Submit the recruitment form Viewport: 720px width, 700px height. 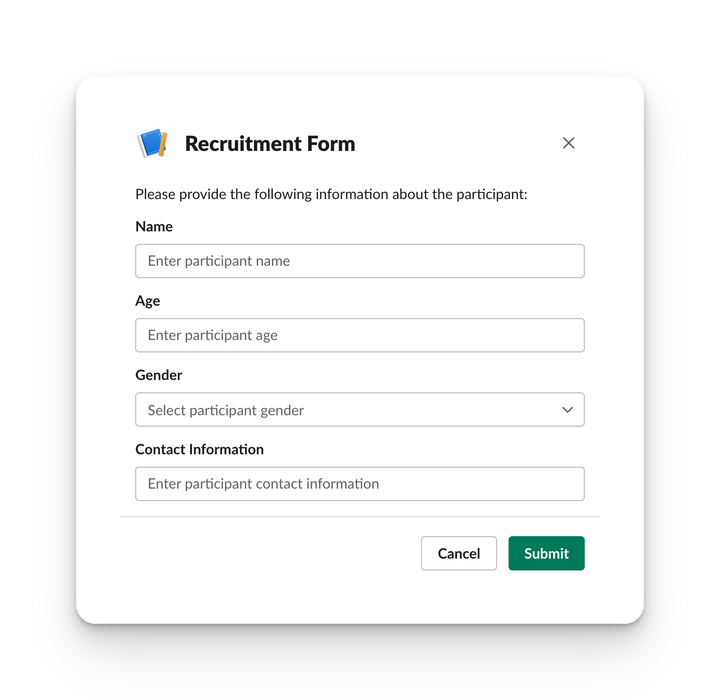546,553
